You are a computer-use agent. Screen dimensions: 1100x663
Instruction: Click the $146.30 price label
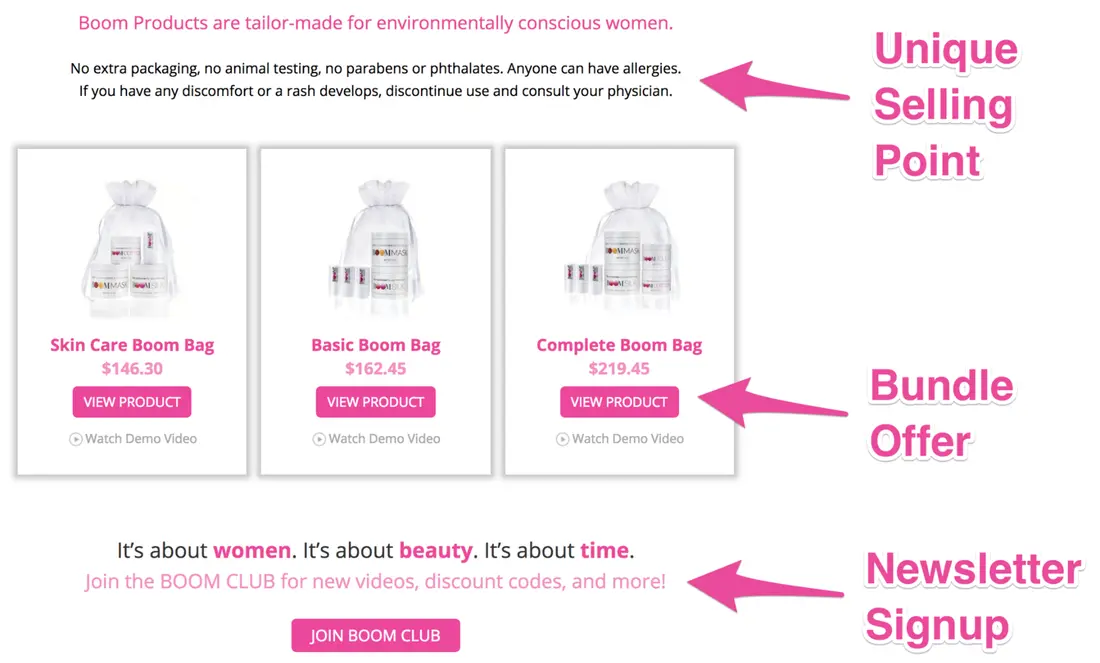pos(132,369)
